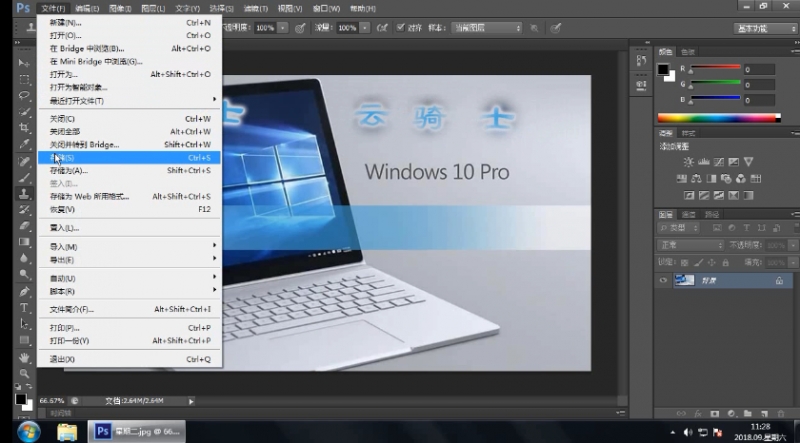Screen dimensions: 800x443
Task: Open the layer filter type (类型) dropdown
Action: [679, 228]
